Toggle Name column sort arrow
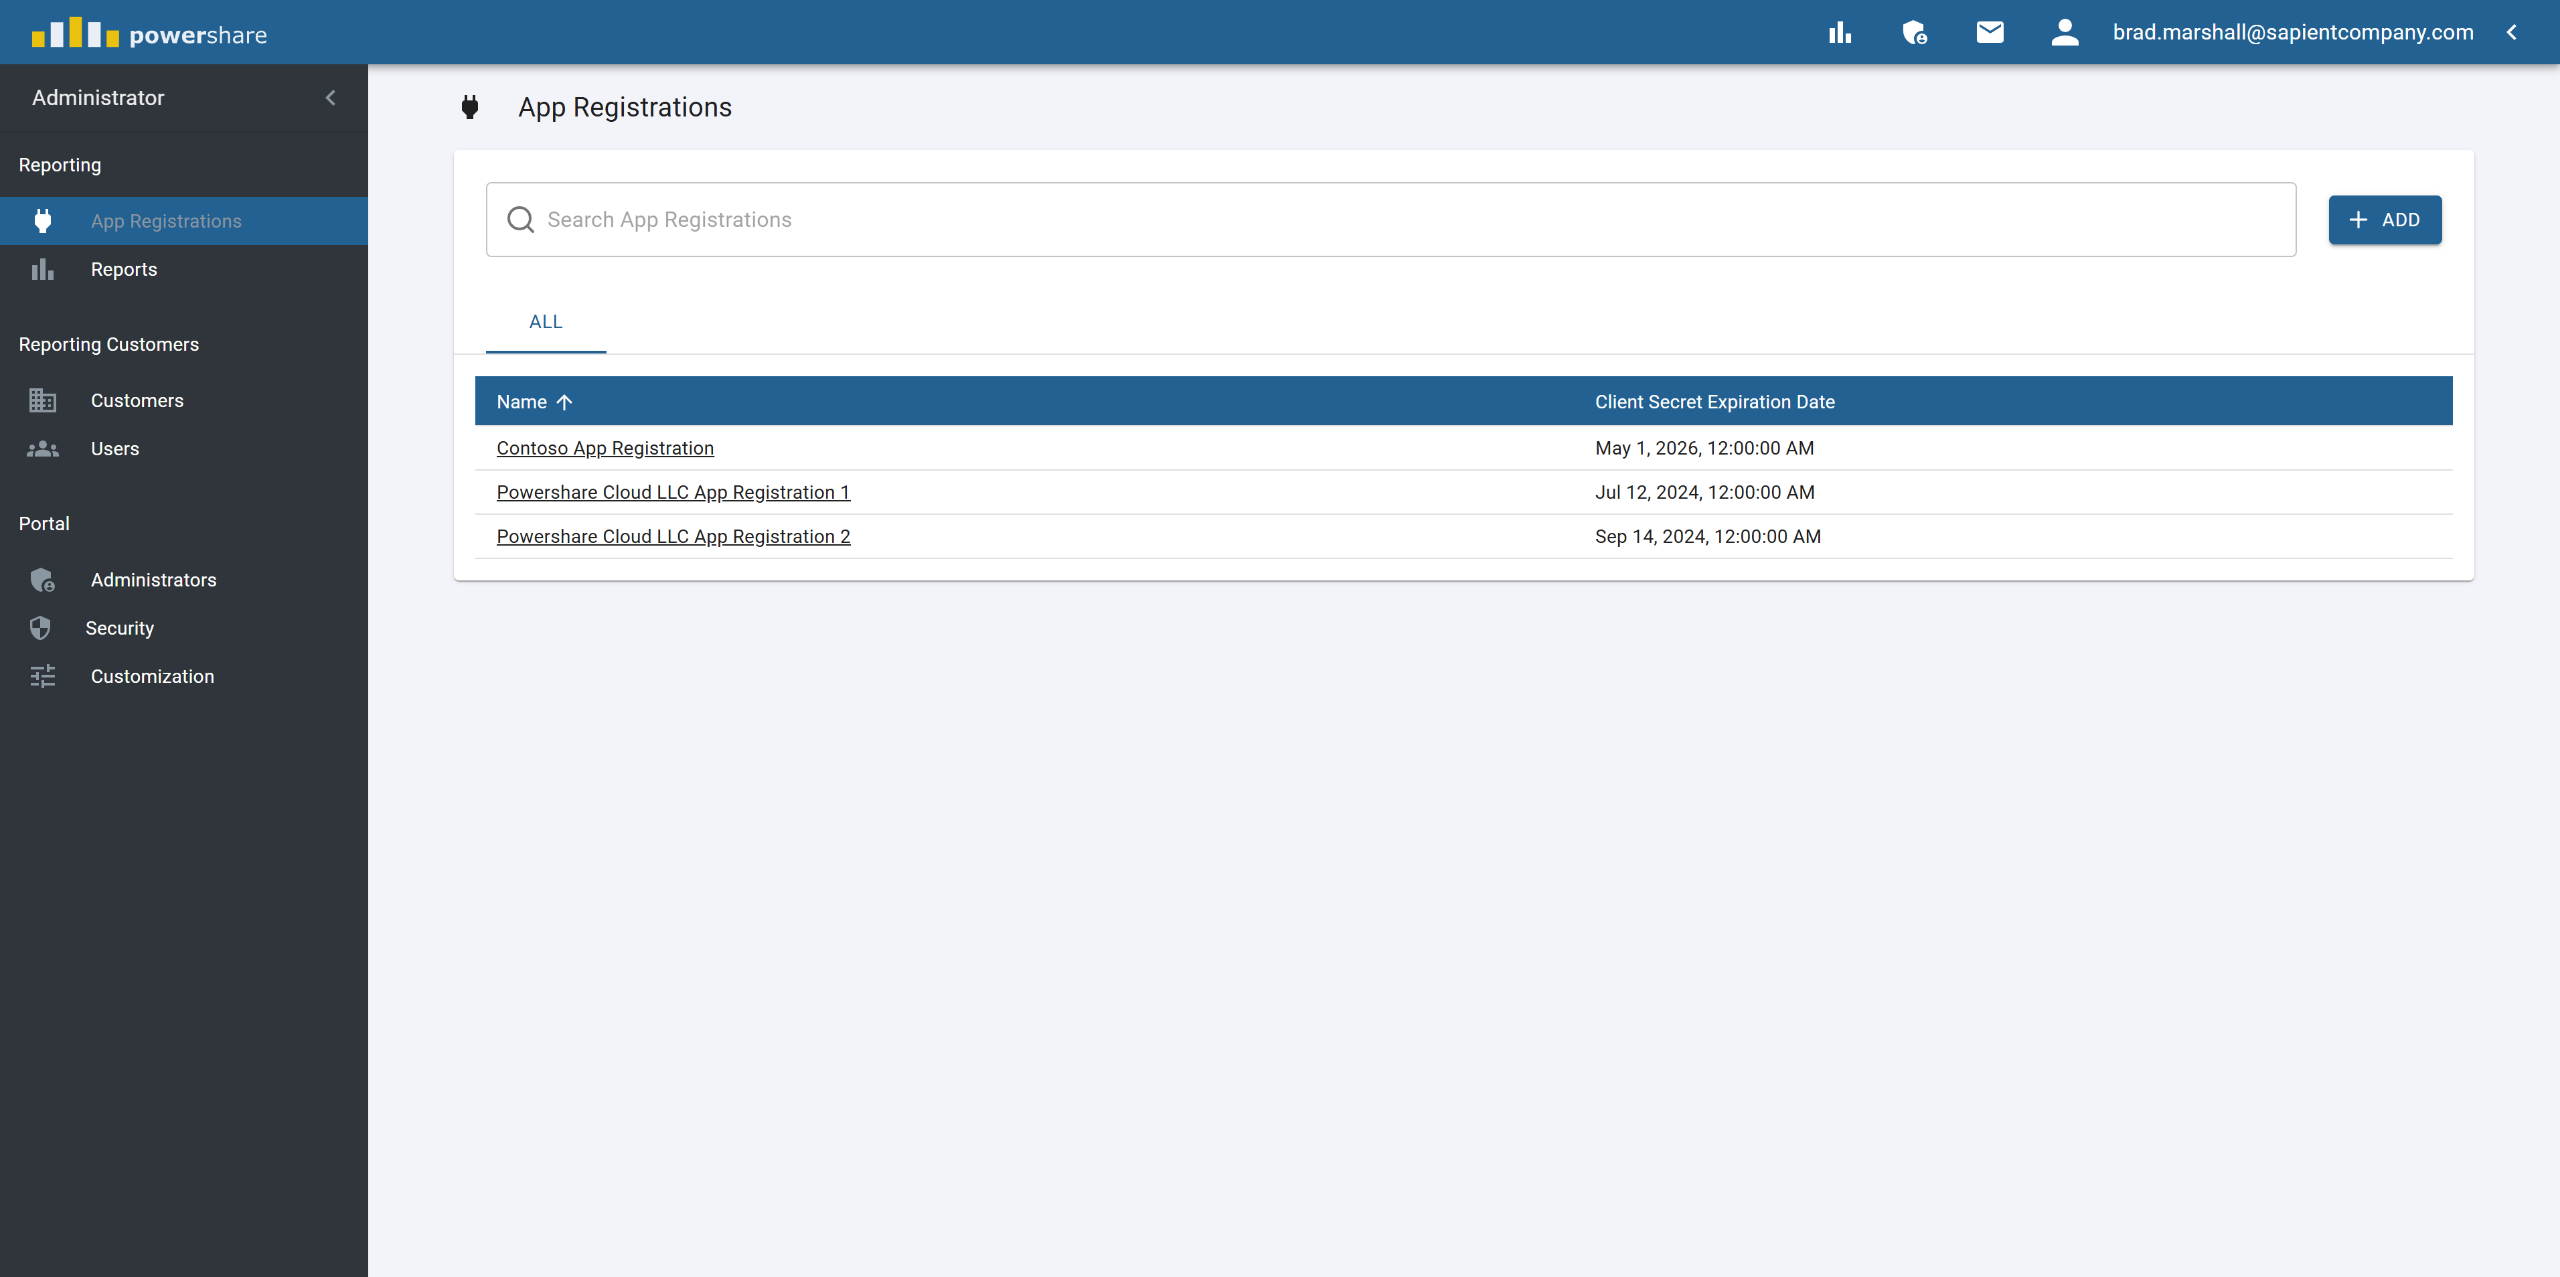This screenshot has height=1277, width=2560. [x=565, y=402]
